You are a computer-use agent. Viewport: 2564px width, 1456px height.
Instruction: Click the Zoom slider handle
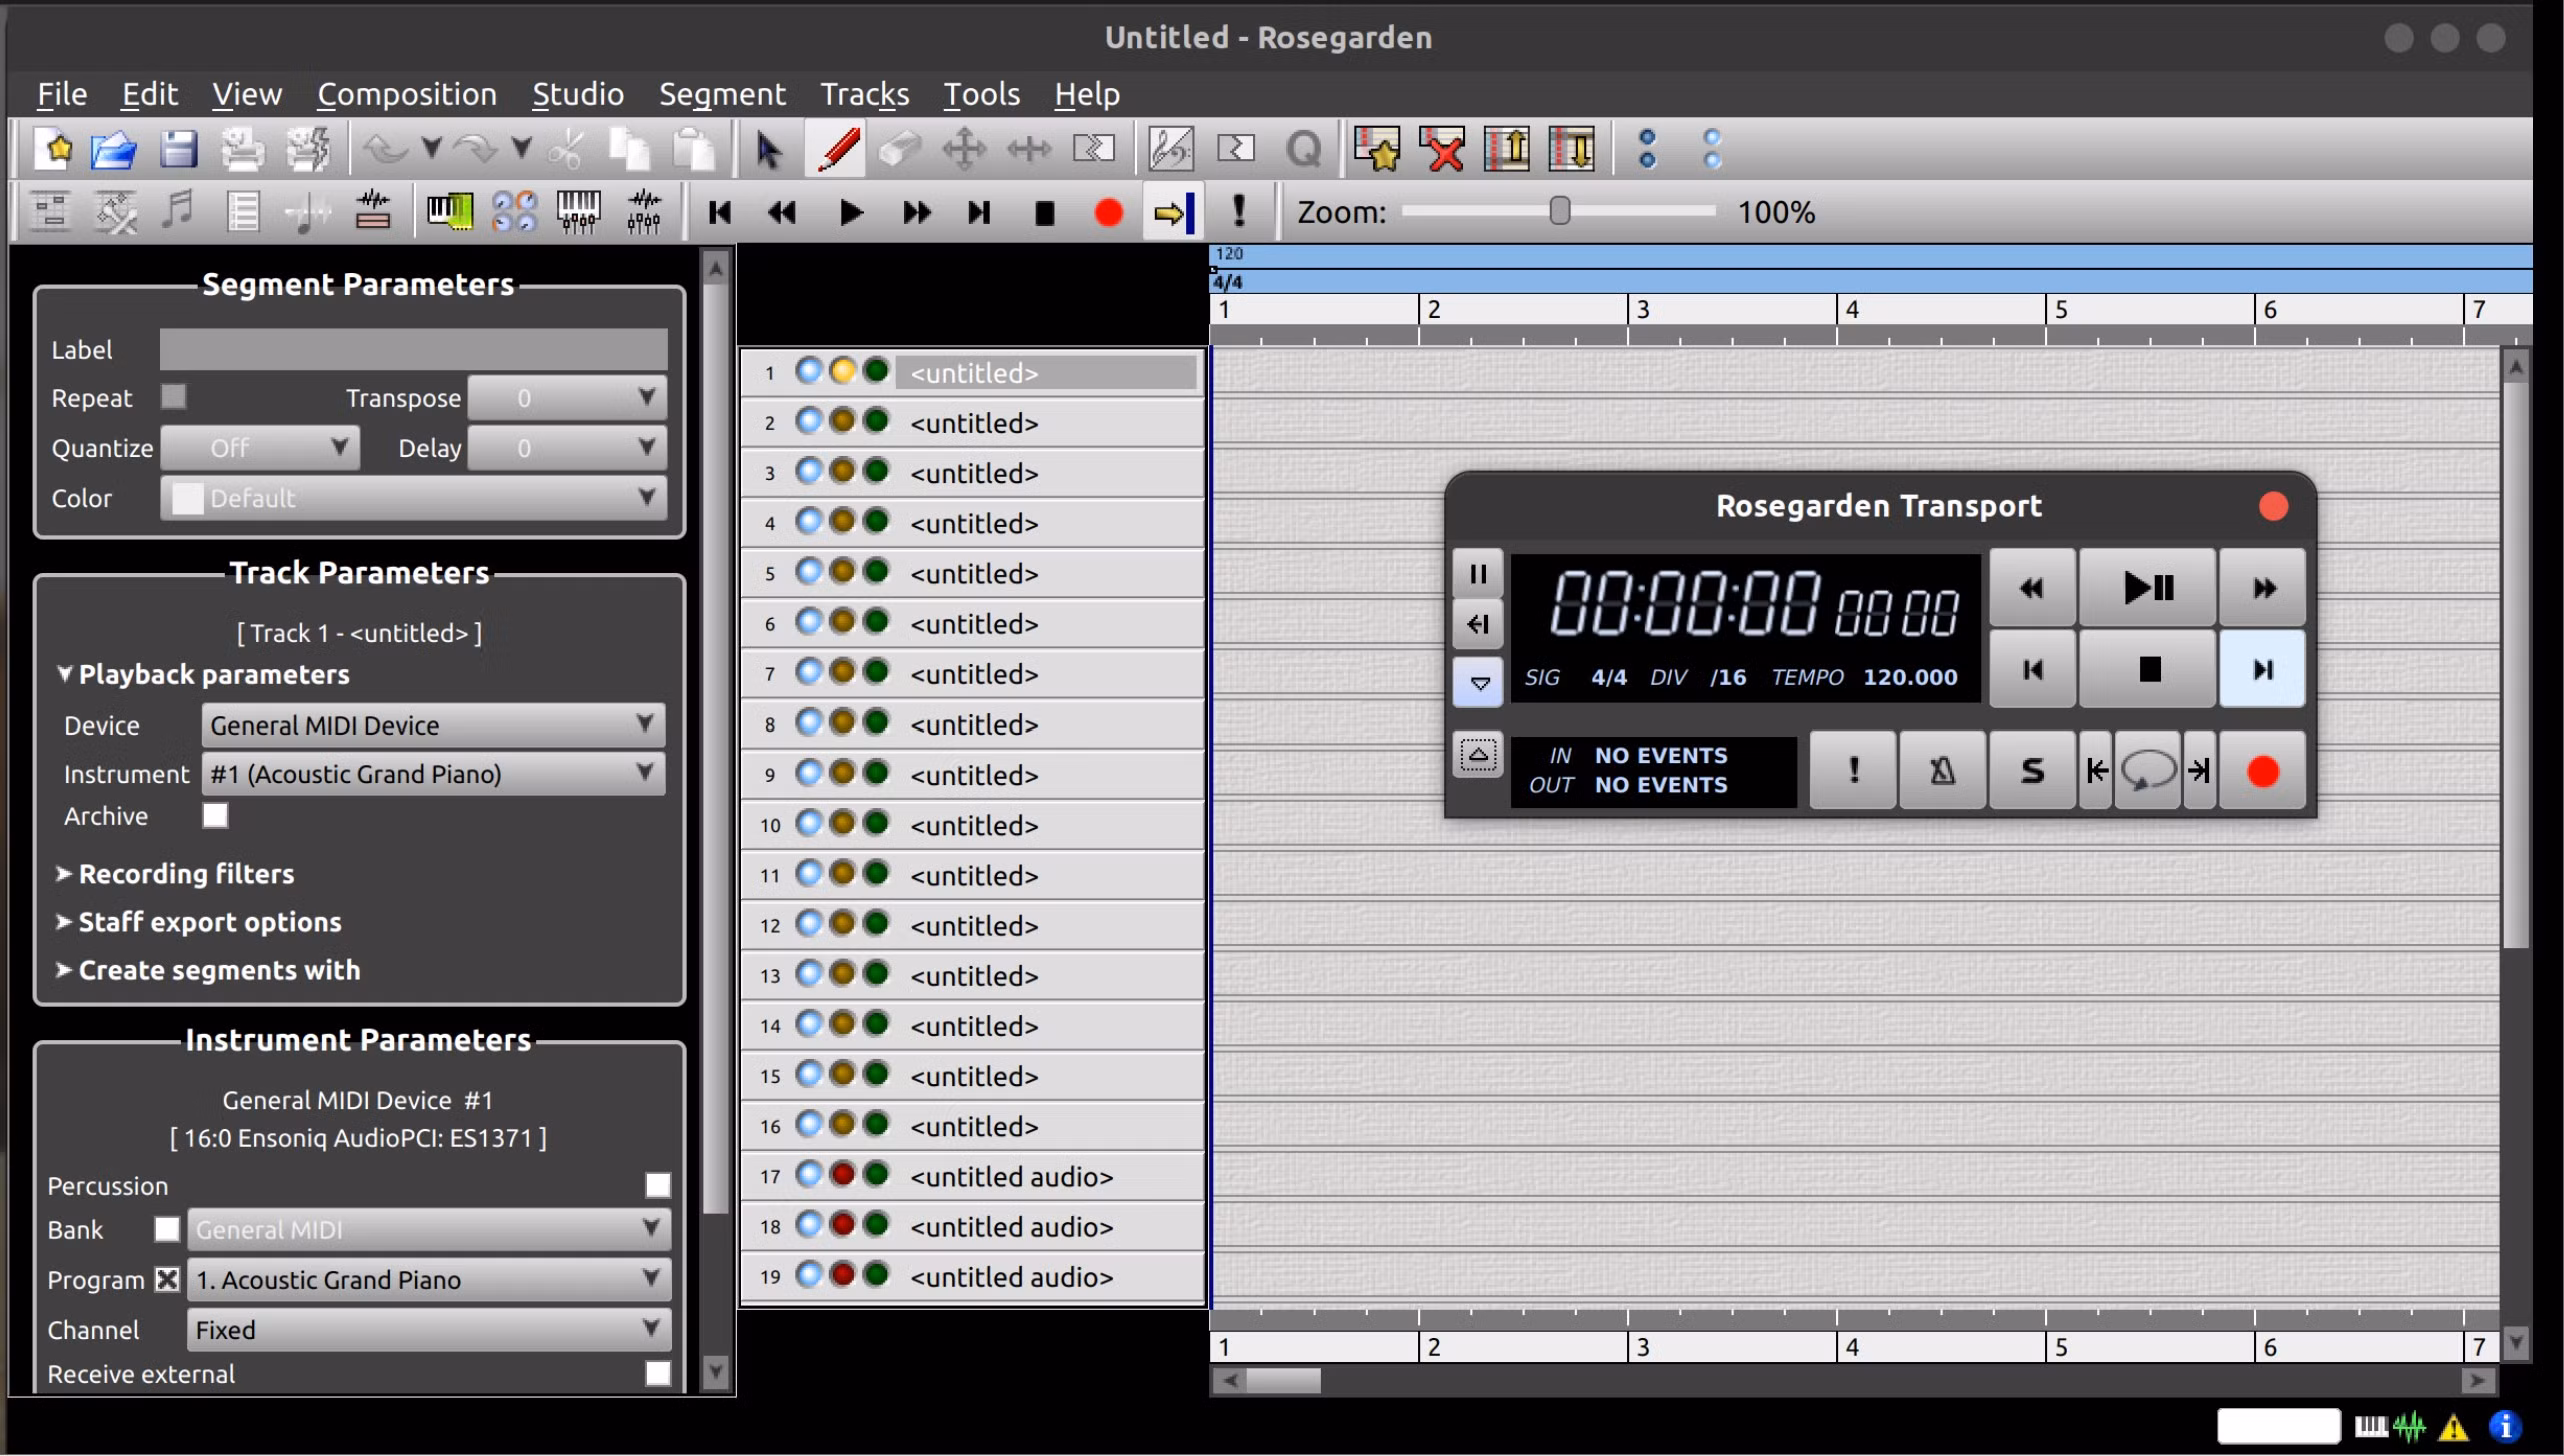(x=1560, y=211)
